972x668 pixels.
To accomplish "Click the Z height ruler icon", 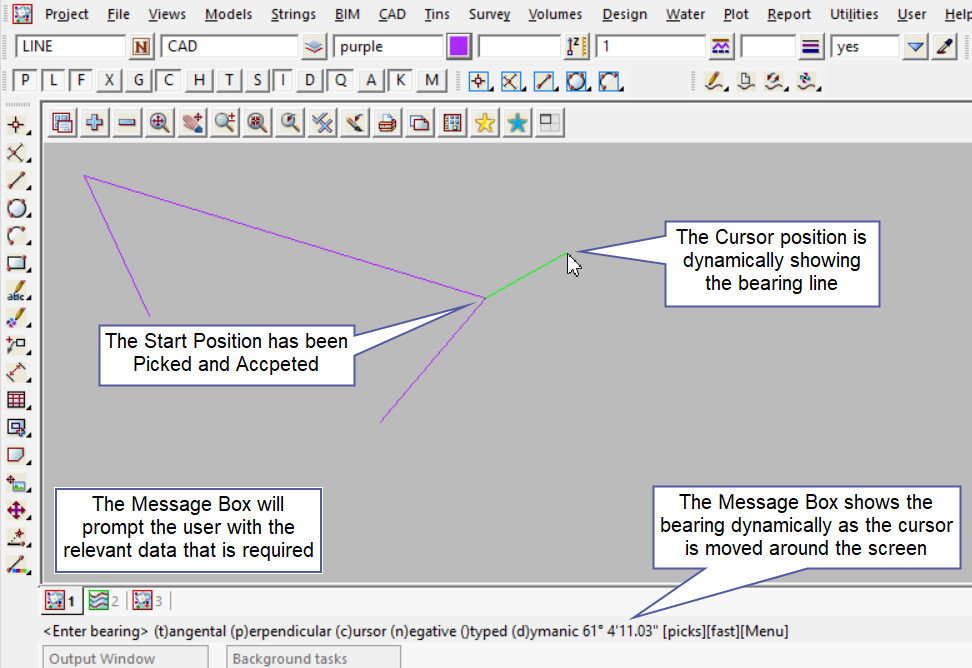I will coord(577,46).
